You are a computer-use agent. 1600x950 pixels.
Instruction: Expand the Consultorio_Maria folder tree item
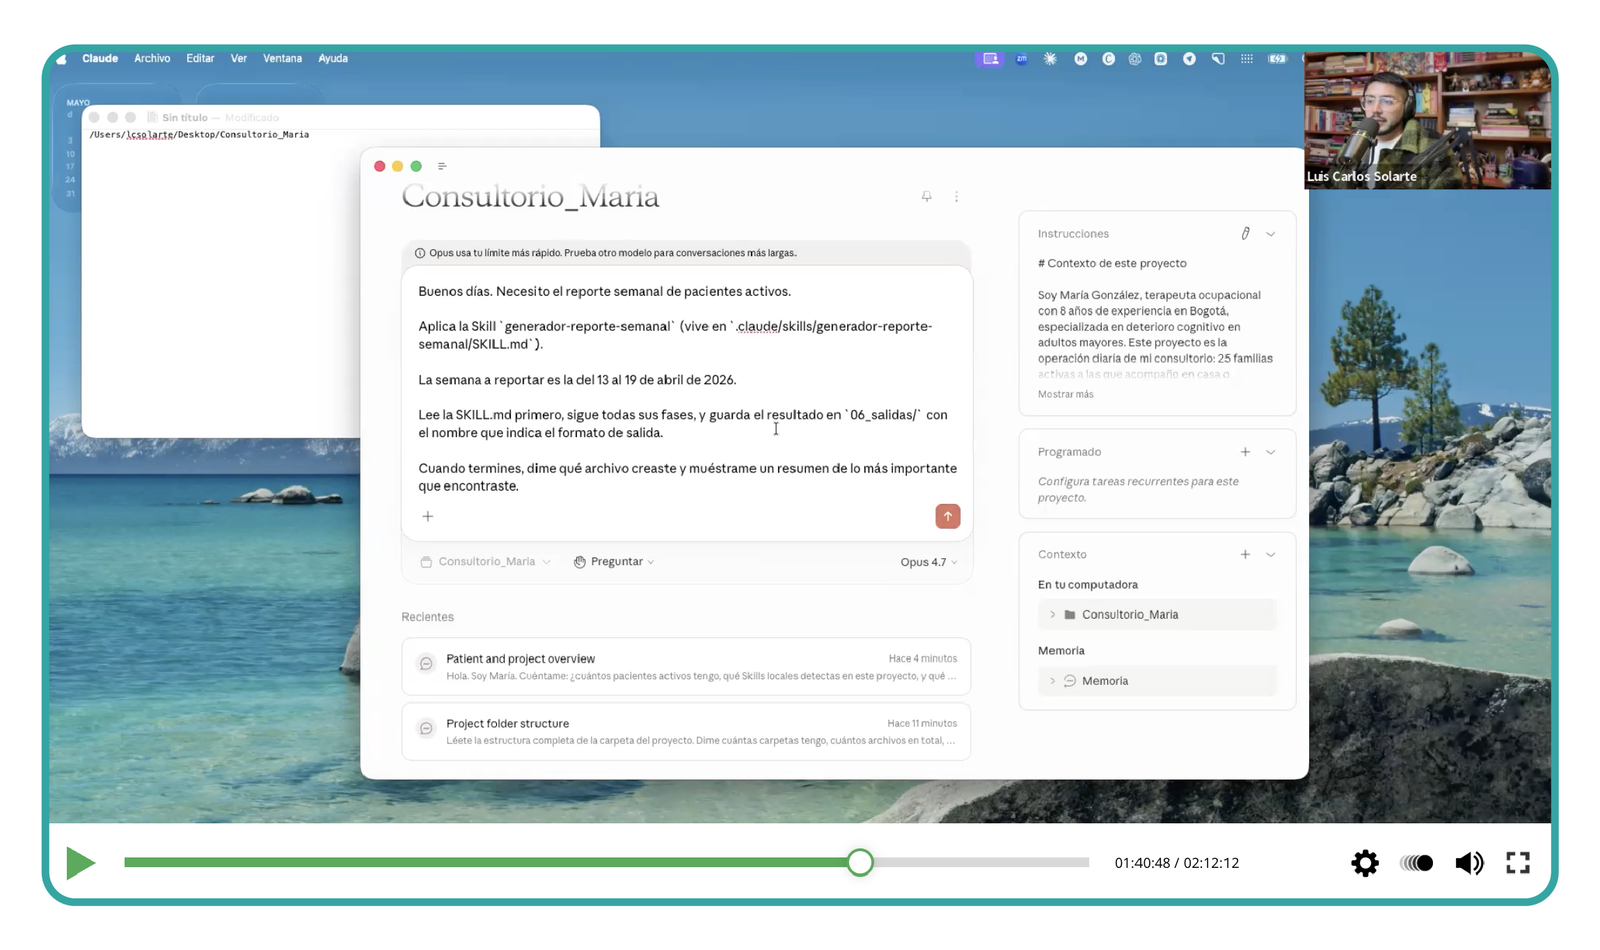1052,614
